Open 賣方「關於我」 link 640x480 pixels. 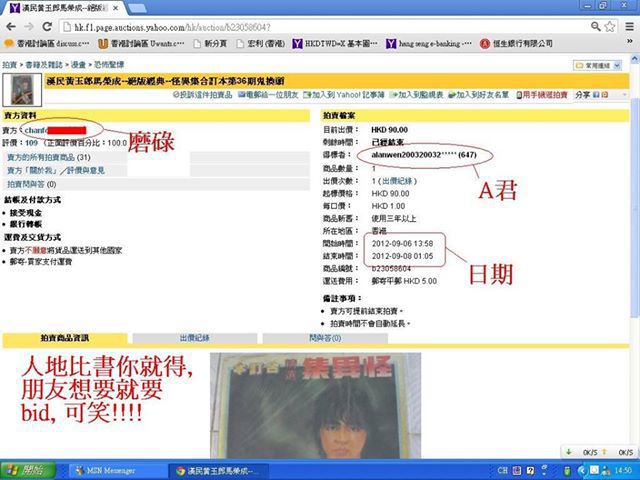click(33, 170)
